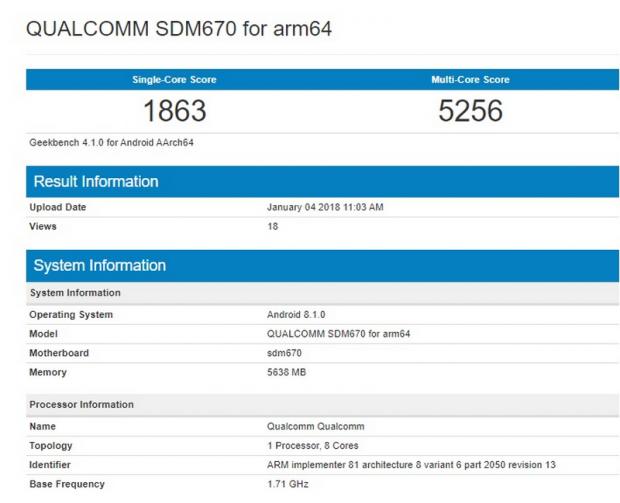Image resolution: width=620 pixels, height=503 pixels.
Task: Click the single-core score value 1863
Action: pos(174,111)
